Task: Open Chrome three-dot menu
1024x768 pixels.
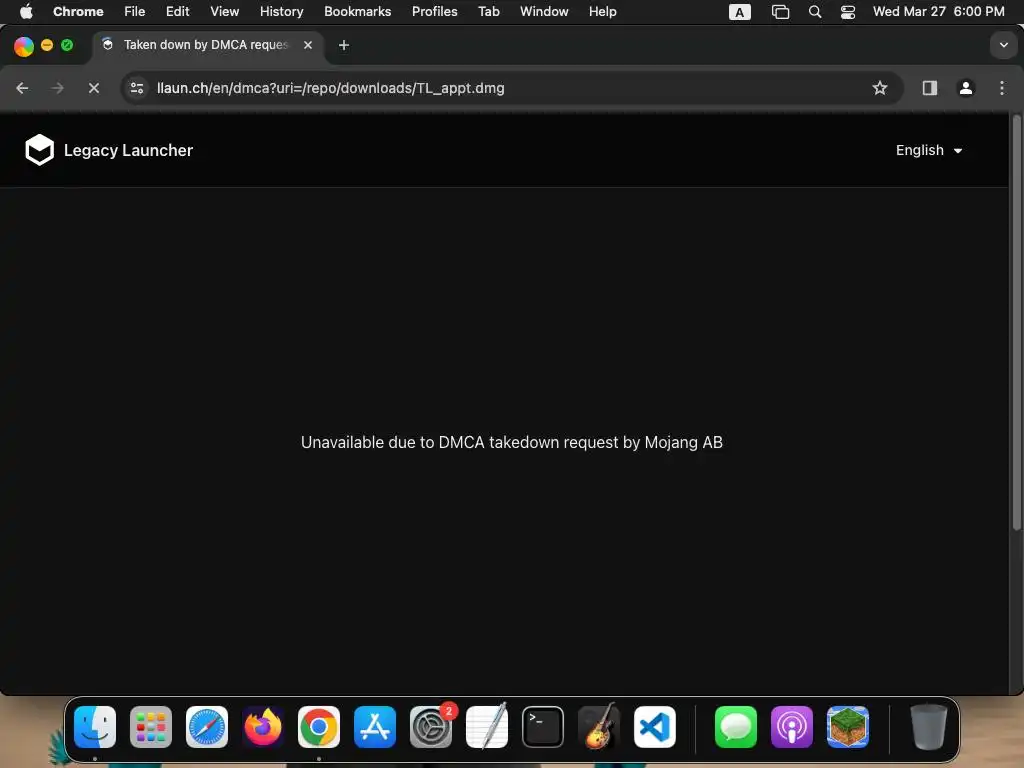Action: pos(1002,88)
